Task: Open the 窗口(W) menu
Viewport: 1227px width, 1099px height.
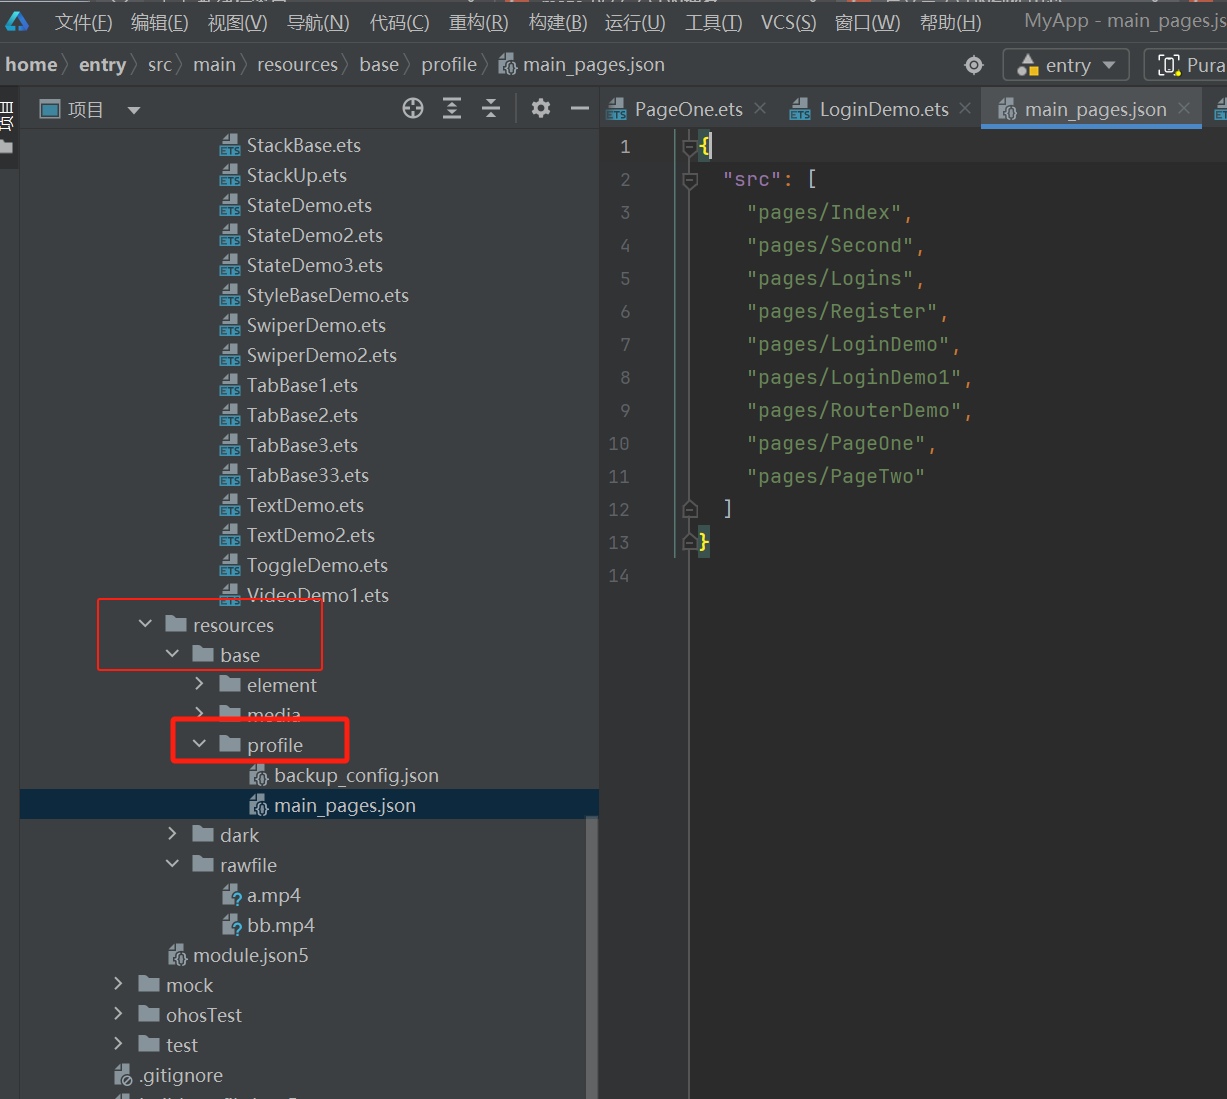Action: [867, 22]
